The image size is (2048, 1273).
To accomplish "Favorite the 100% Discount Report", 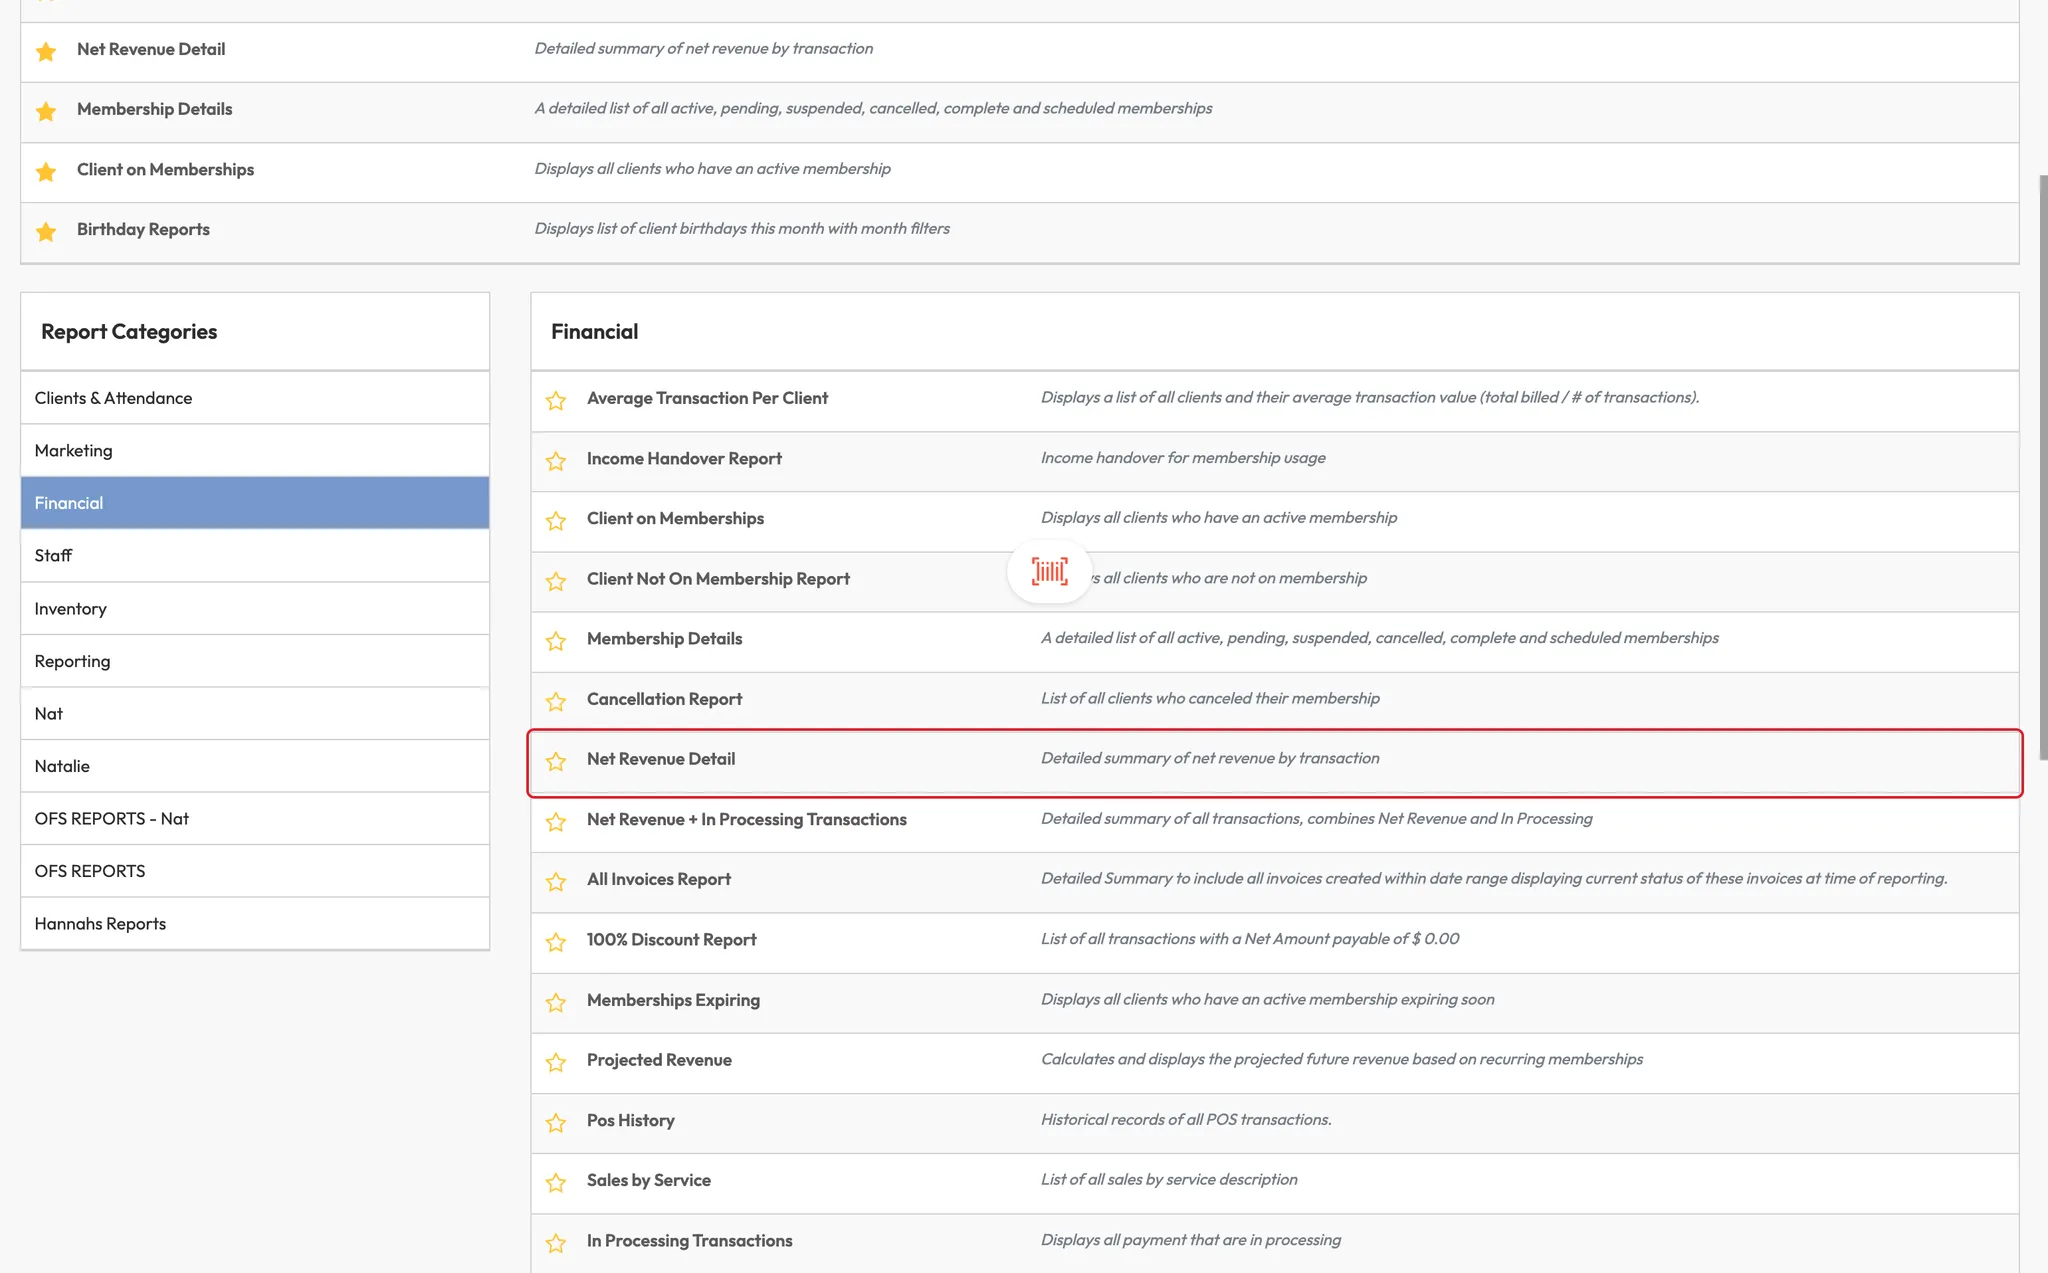I will click(556, 941).
